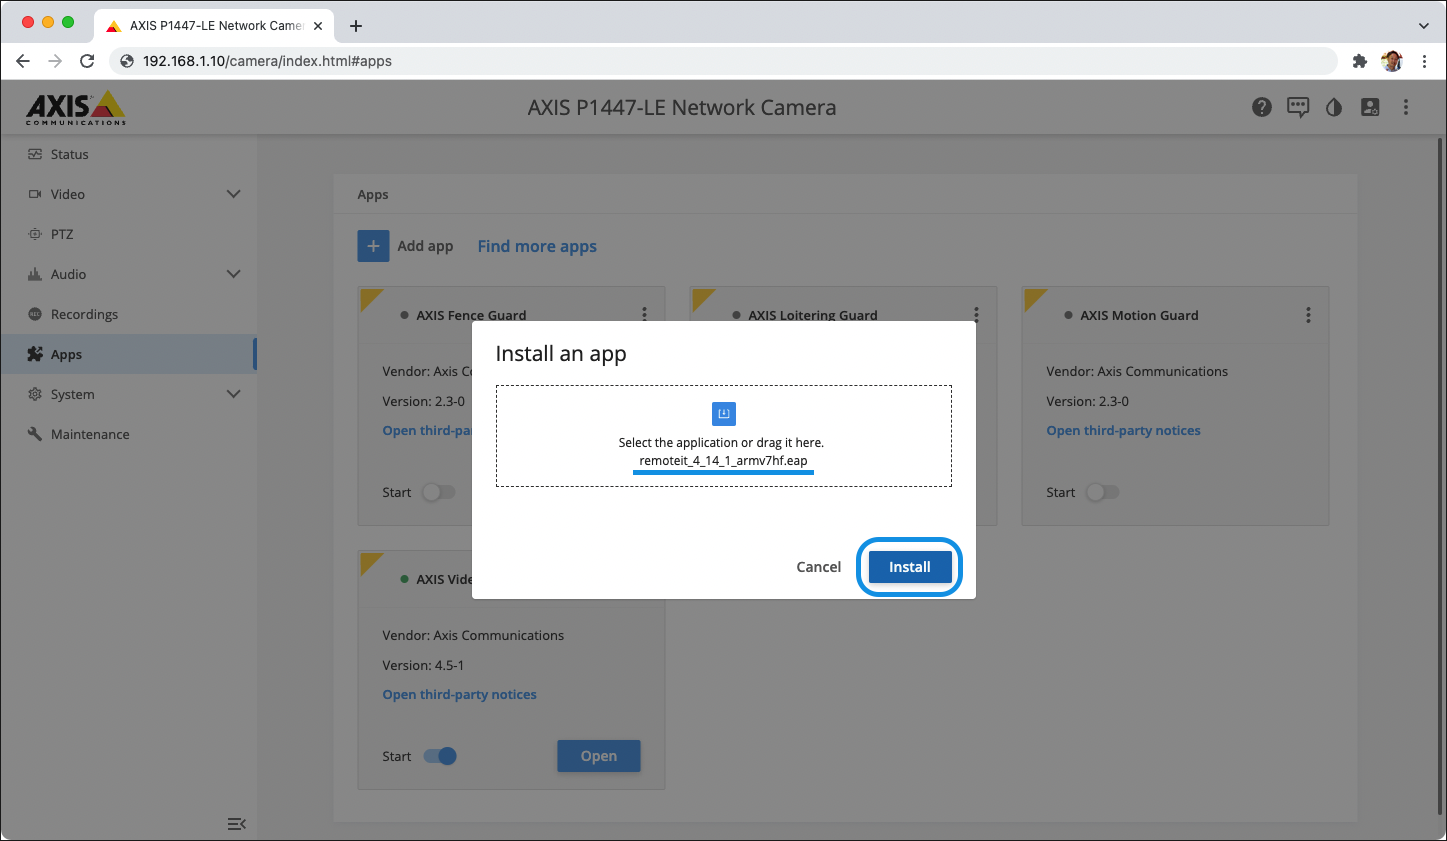Viewport: 1447px width, 841px height.
Task: Click the Recordings icon in sidebar
Action: click(35, 314)
